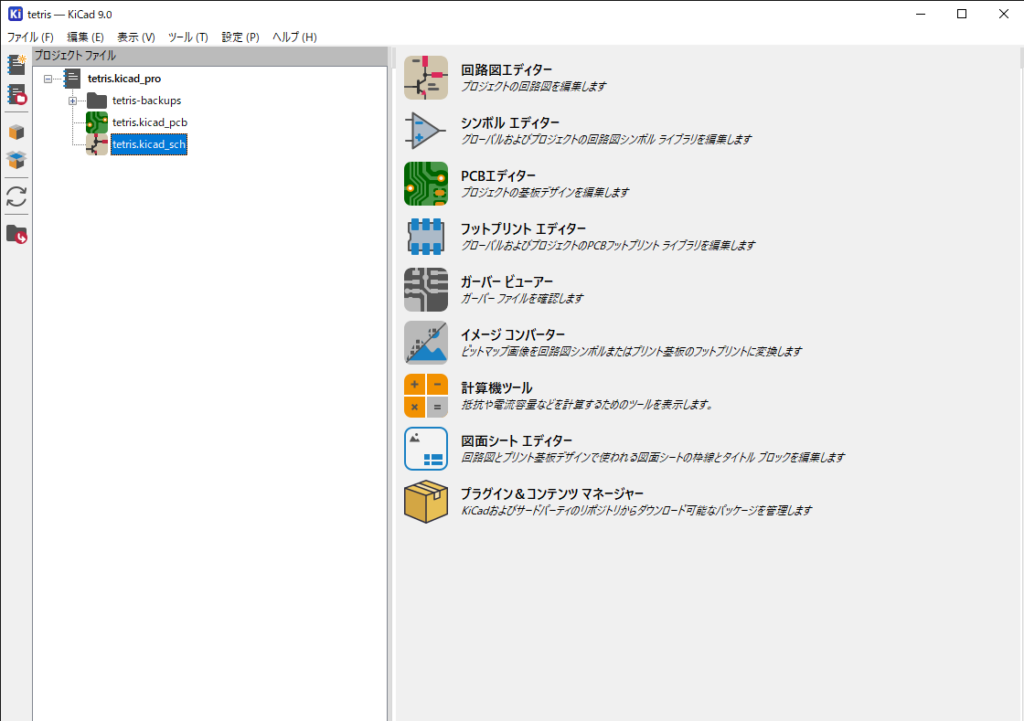Viewport: 1024px width, 721px height.
Task: Click description ガーバー ファイルを確認します
Action: tap(522, 298)
